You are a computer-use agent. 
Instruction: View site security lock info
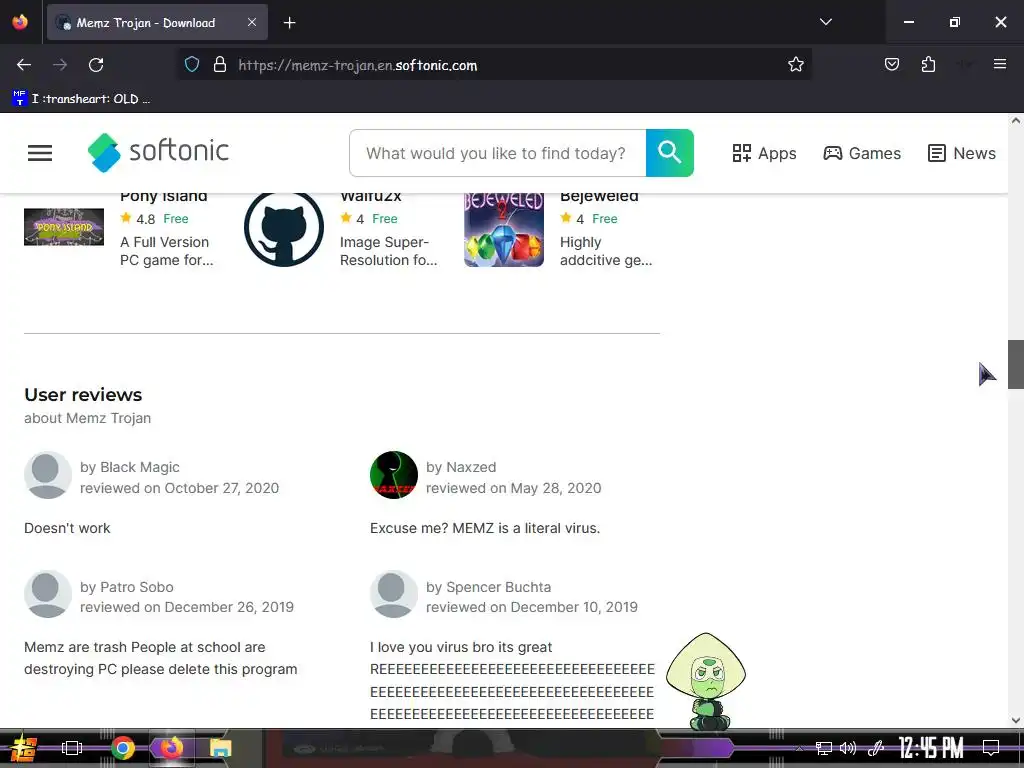[x=220, y=65]
